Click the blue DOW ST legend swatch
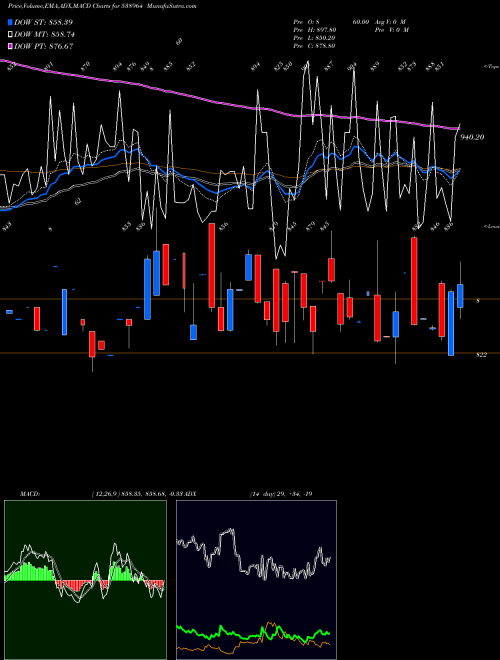Image resolution: width=500 pixels, height=660 pixels. click(x=10, y=22)
